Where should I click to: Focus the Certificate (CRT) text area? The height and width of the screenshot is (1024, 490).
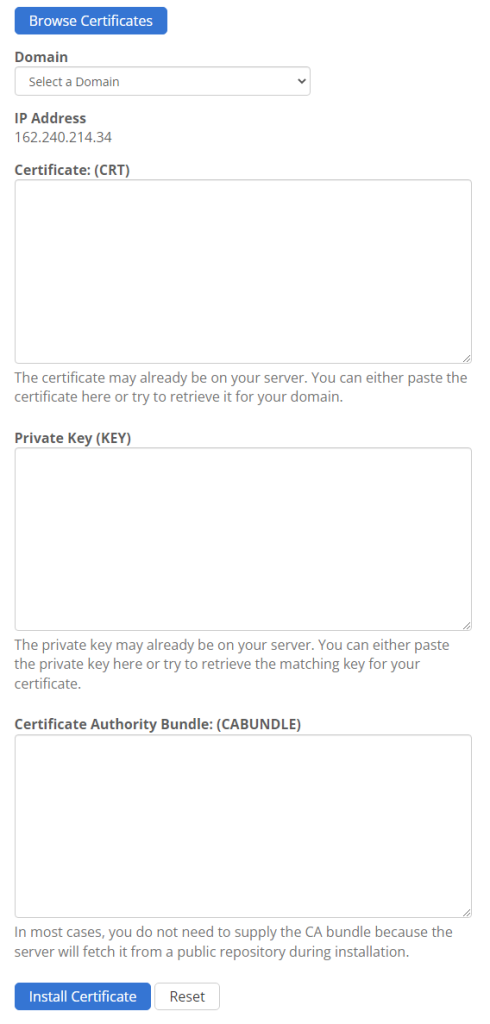click(x=243, y=272)
